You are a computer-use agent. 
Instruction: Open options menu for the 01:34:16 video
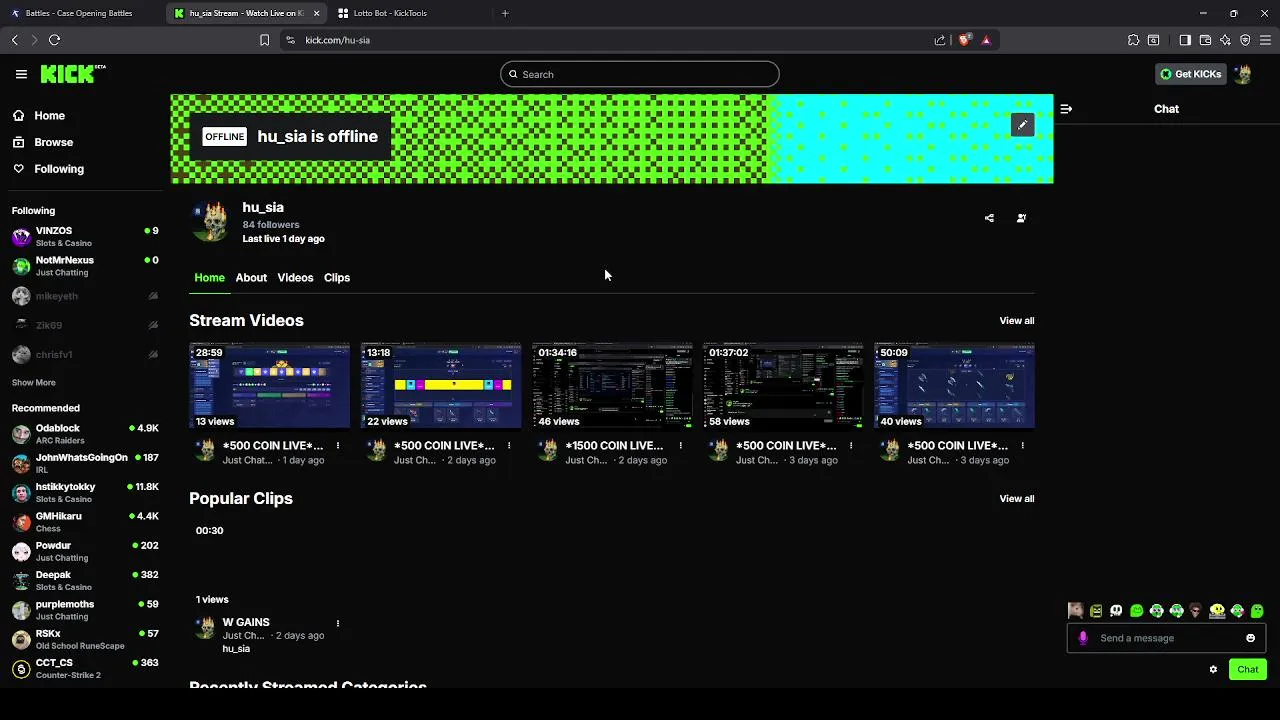[681, 446]
